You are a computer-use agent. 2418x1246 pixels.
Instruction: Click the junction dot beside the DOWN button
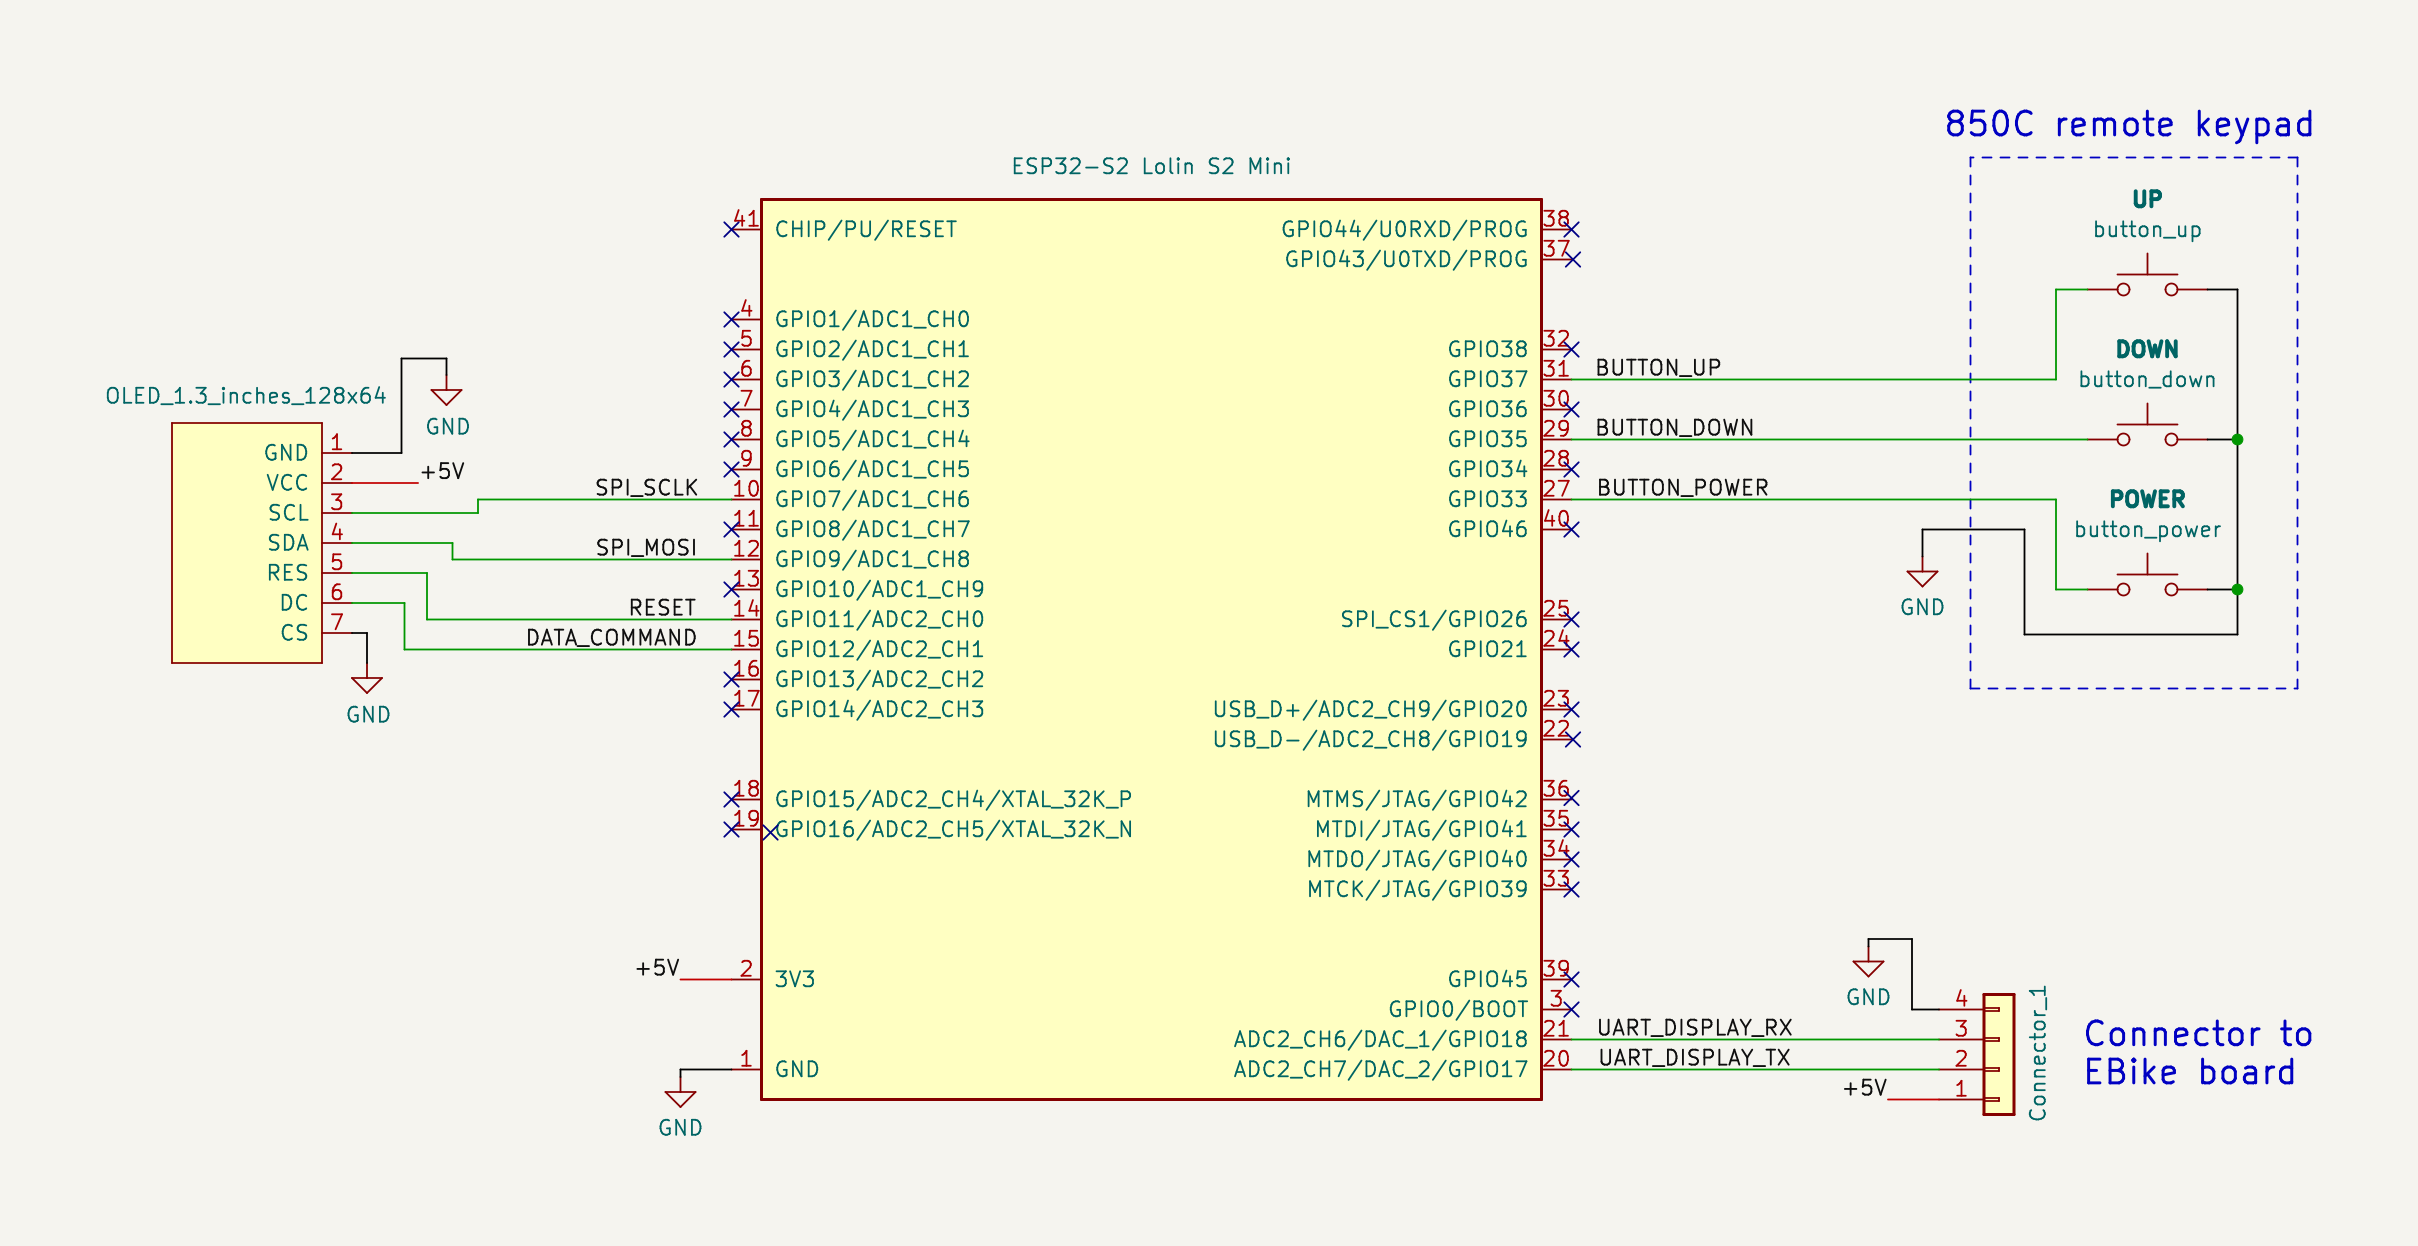(2237, 439)
